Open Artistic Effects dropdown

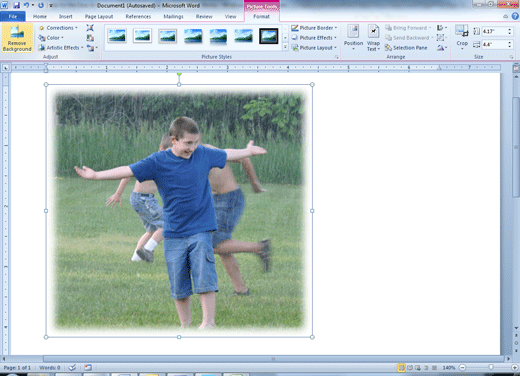point(61,48)
